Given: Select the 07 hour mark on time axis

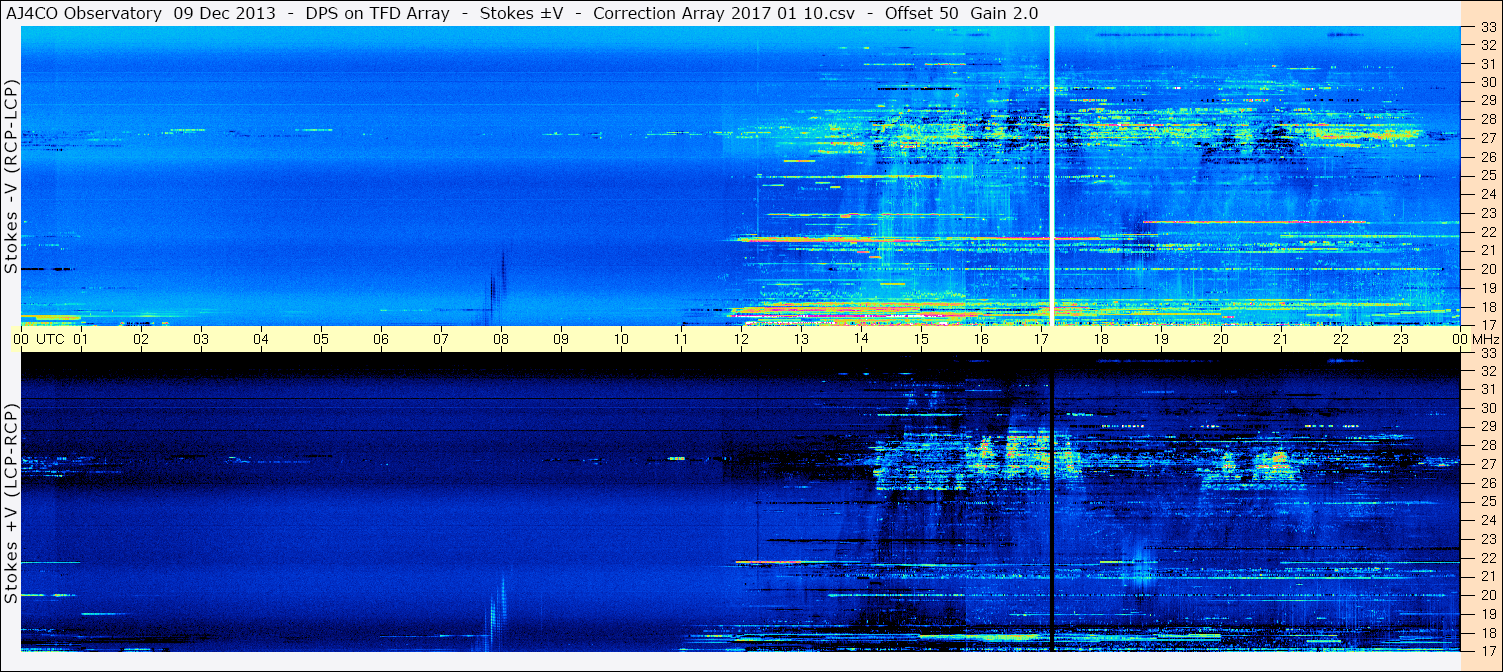Looking at the screenshot, I should [x=441, y=339].
